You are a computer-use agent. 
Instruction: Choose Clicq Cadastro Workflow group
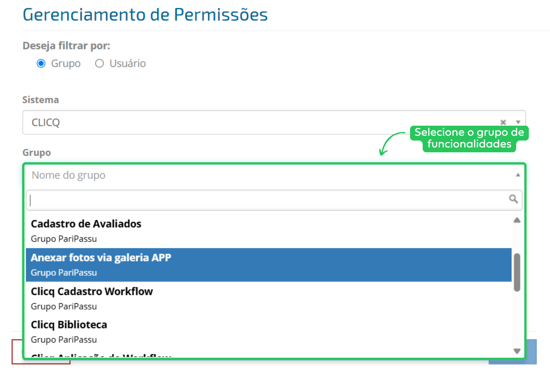pyautogui.click(x=268, y=299)
